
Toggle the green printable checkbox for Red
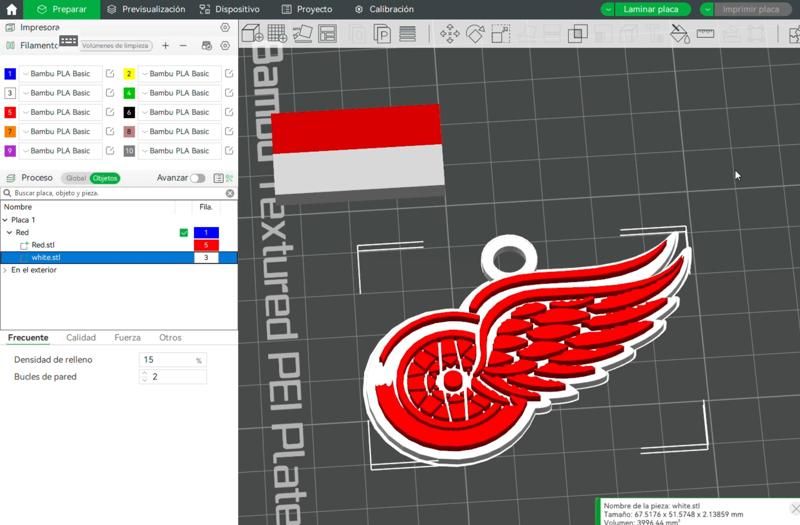[x=184, y=233]
